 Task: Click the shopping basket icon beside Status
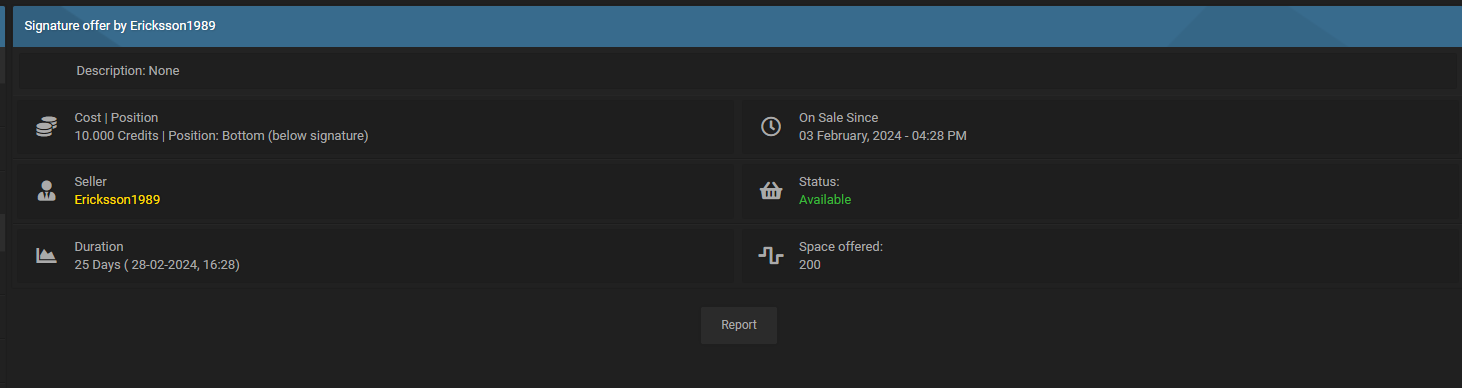click(x=770, y=191)
